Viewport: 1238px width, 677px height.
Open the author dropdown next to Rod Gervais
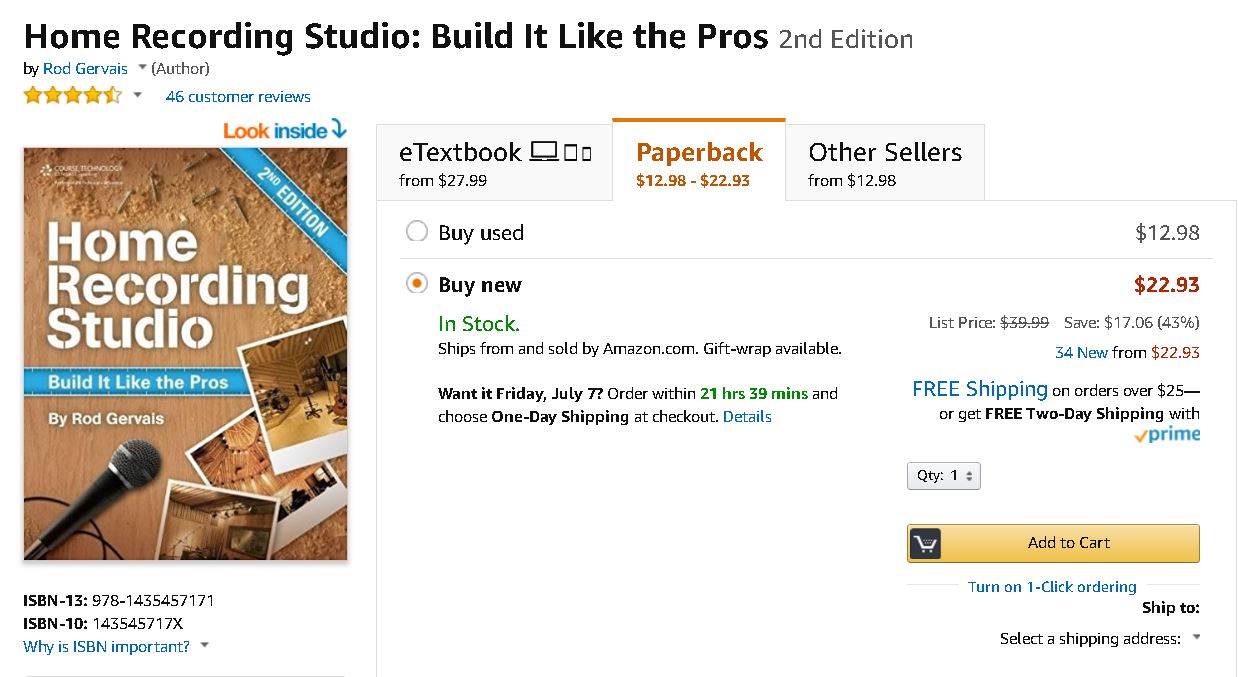coord(142,68)
